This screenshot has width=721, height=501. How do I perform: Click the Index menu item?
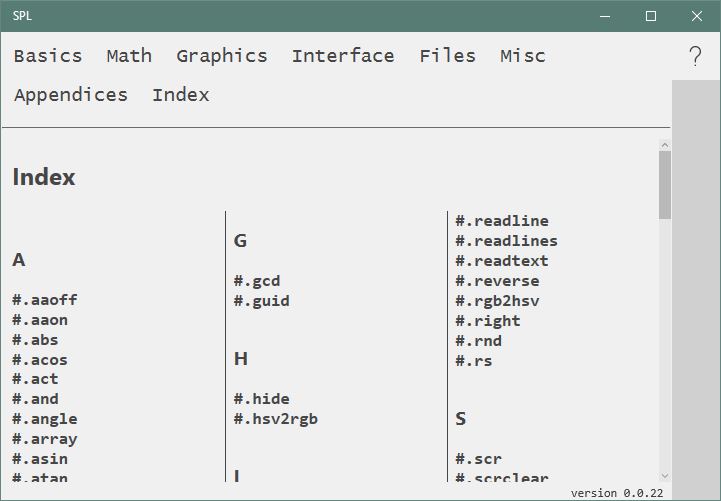[x=181, y=95]
